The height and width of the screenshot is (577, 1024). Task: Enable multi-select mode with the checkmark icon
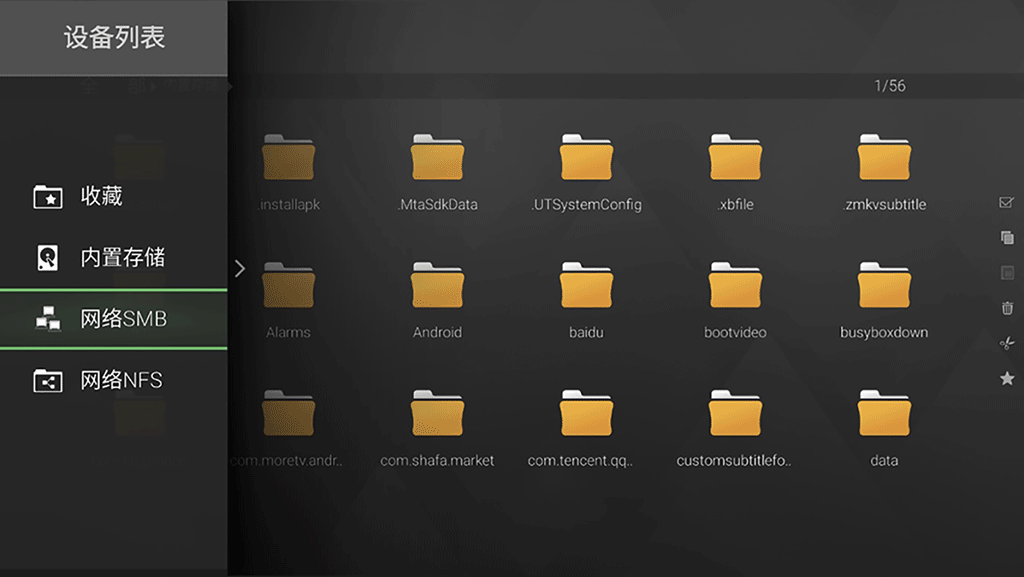click(x=1006, y=202)
